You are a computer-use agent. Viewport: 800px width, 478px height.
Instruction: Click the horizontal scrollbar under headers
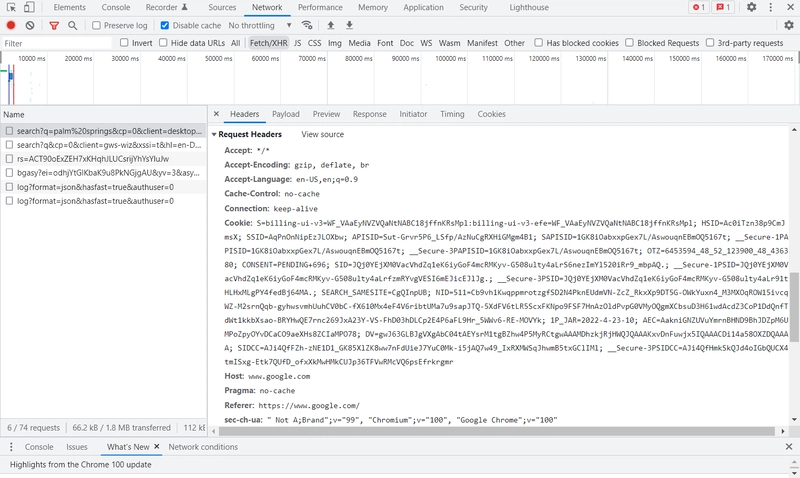496,431
